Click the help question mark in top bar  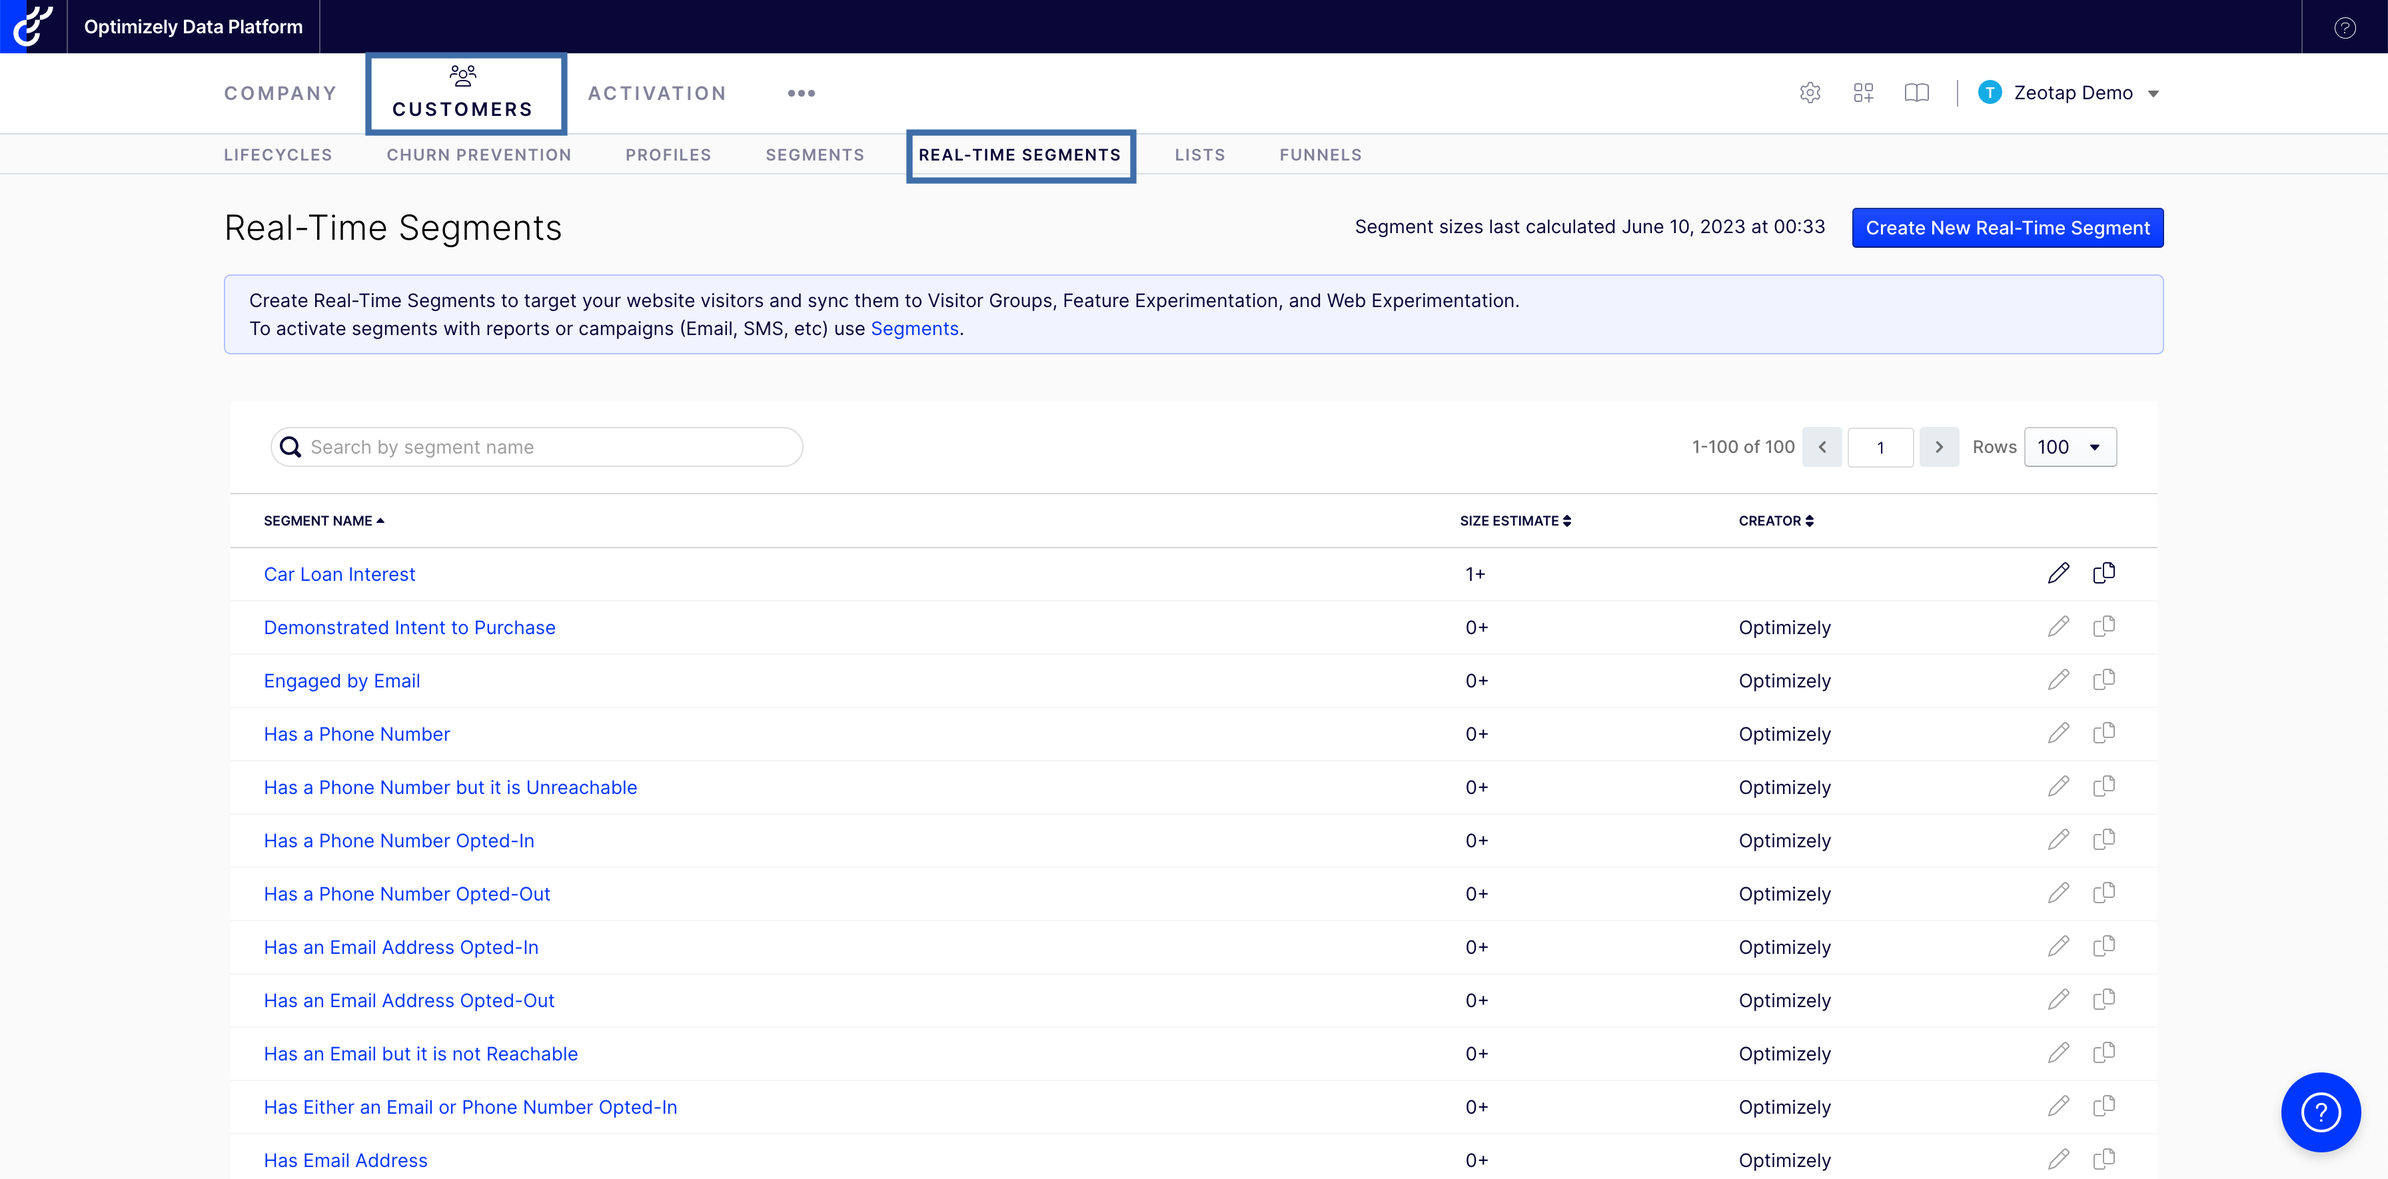(2344, 27)
